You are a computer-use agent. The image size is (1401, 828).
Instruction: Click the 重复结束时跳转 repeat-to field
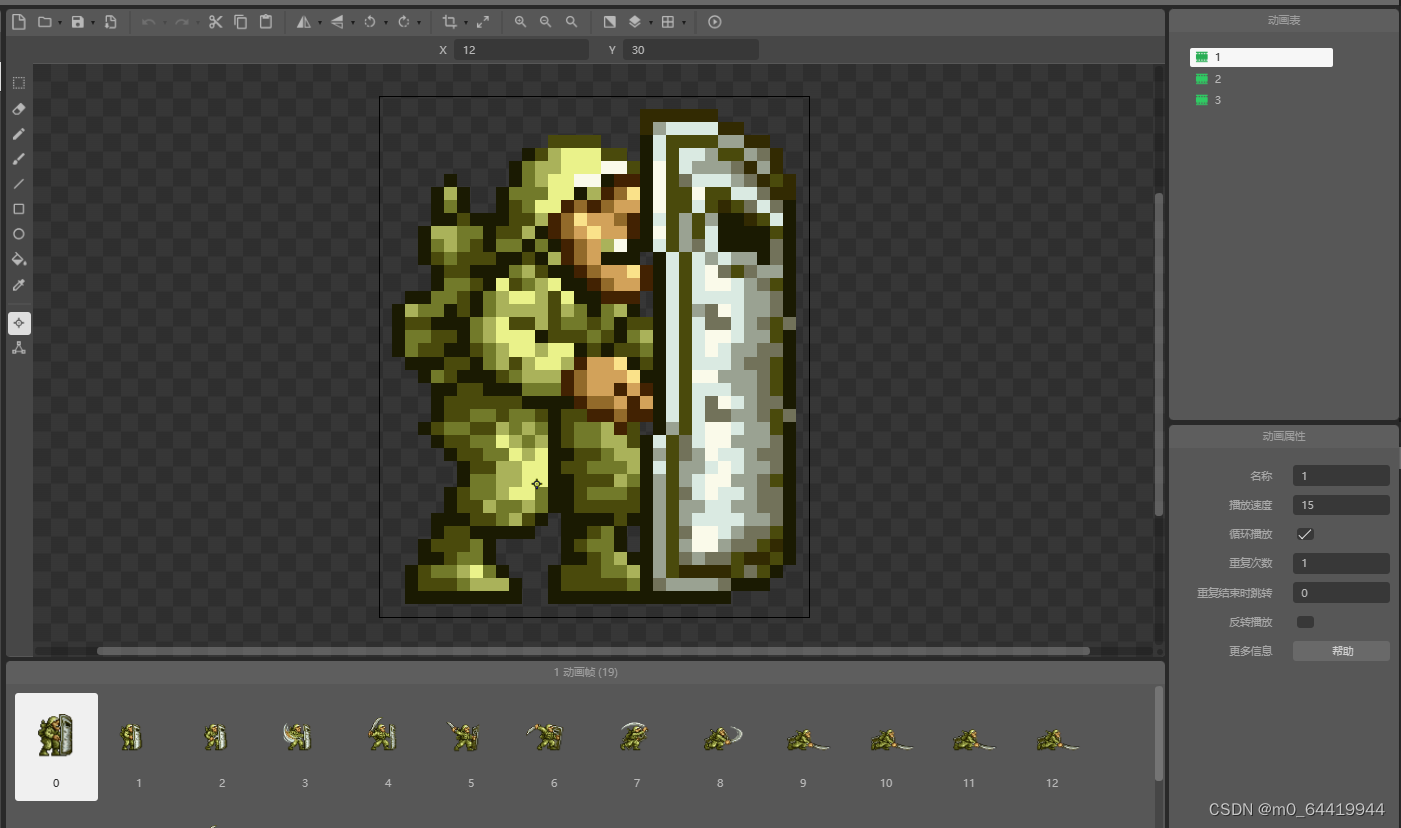coord(1341,593)
